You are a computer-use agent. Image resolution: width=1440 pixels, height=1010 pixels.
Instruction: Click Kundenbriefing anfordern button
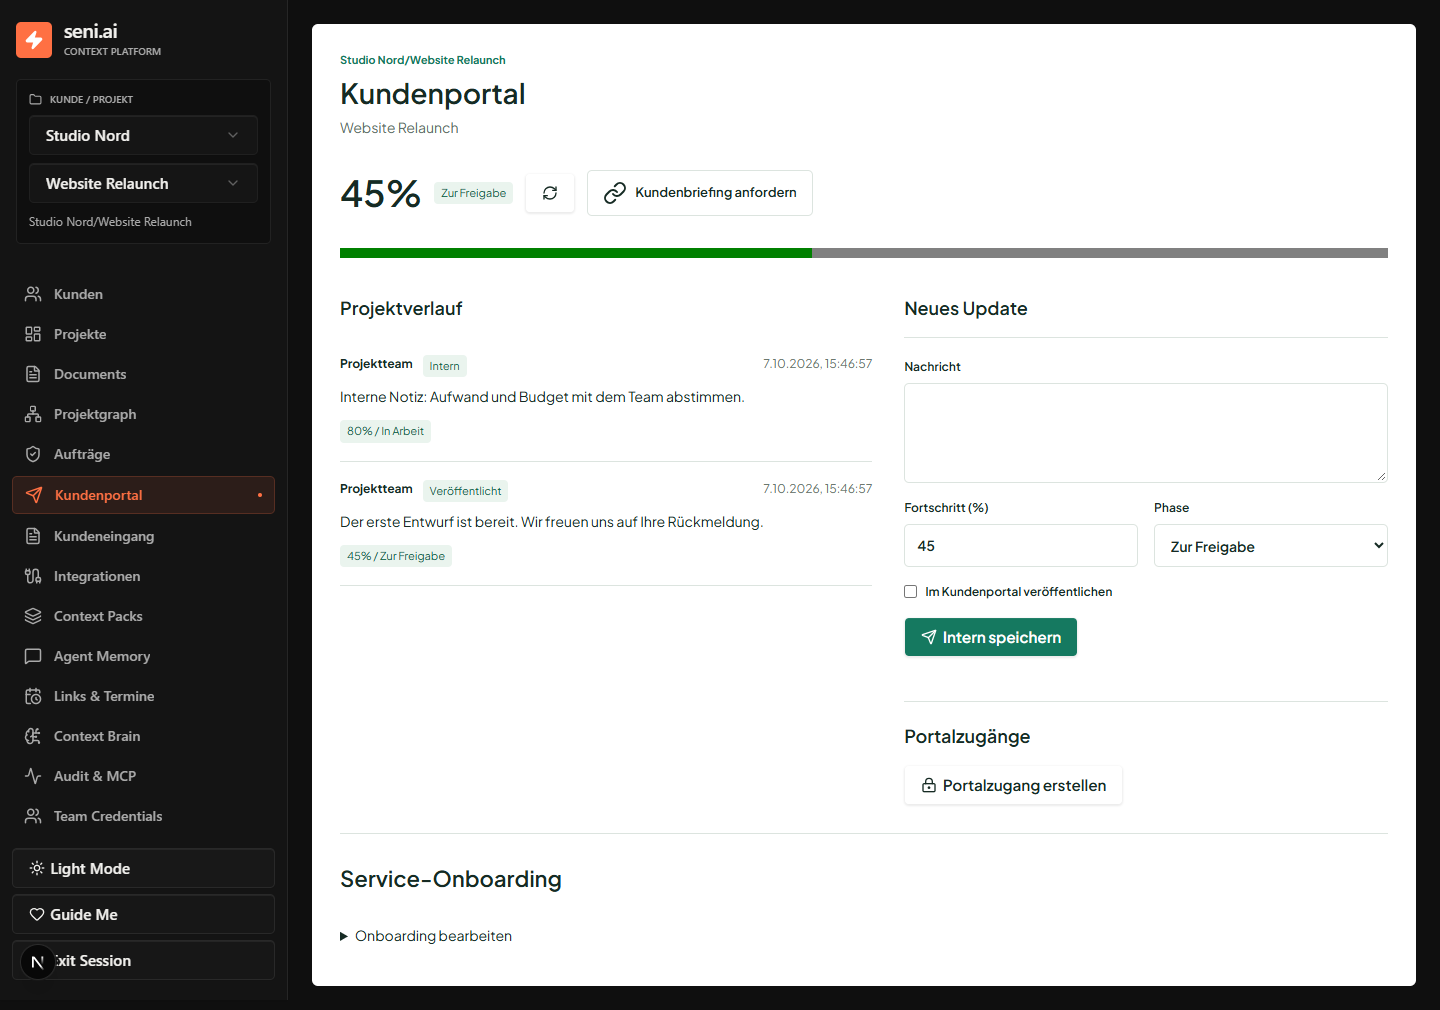pyautogui.click(x=700, y=193)
